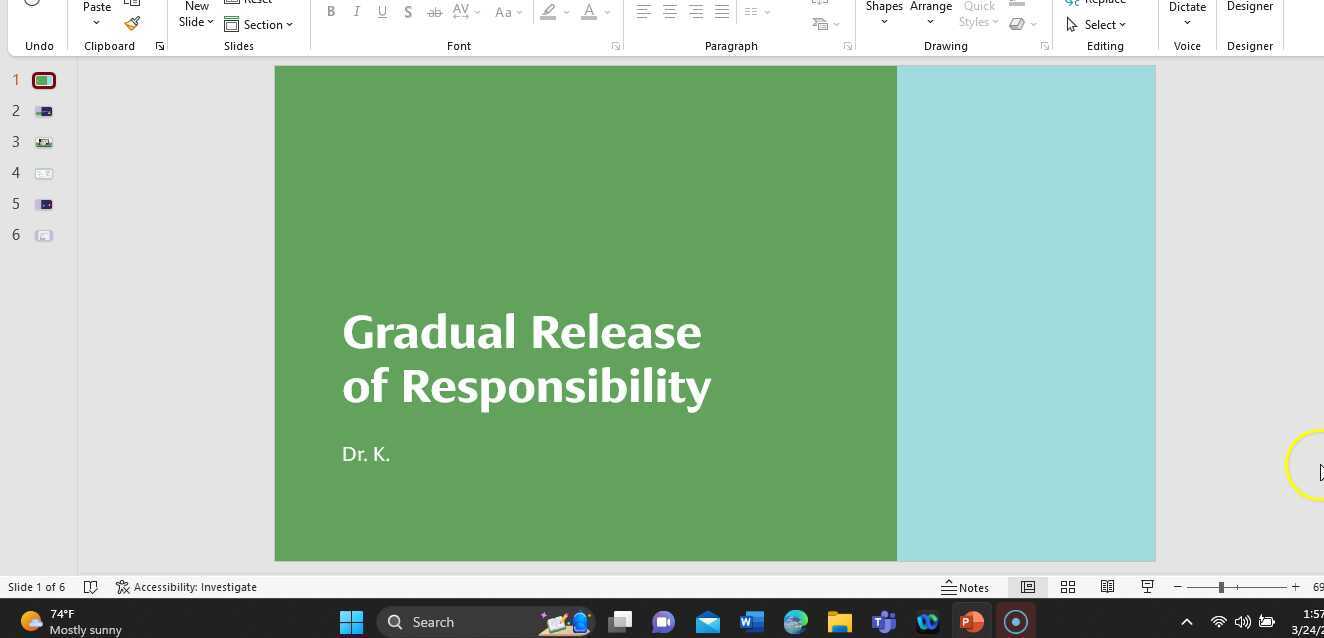
Task: Click the Format Painter brush icon
Action: pyautogui.click(x=132, y=23)
